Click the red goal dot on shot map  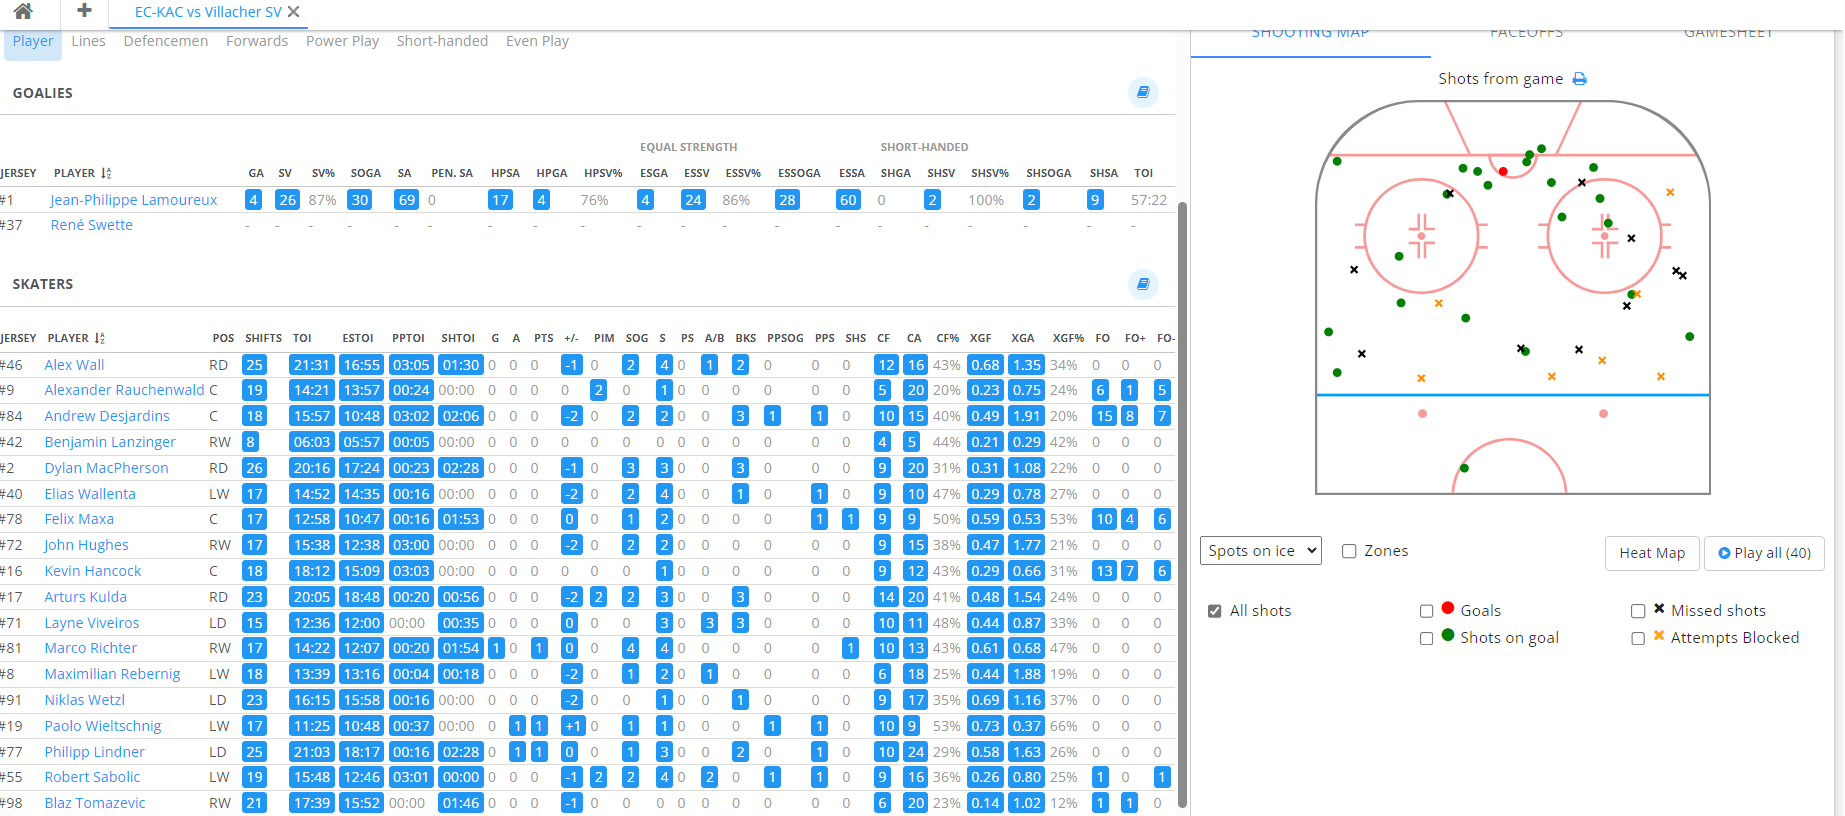[x=1503, y=172]
